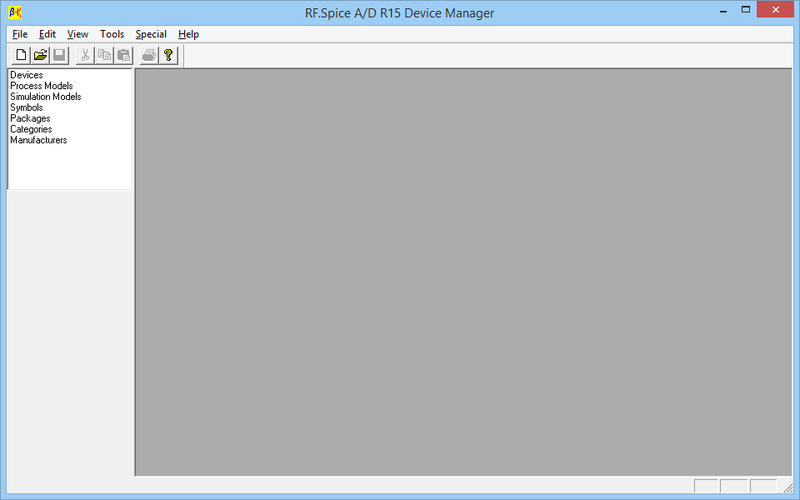Click the Copy toolbar icon
Image resolution: width=800 pixels, height=500 pixels.
(105, 55)
